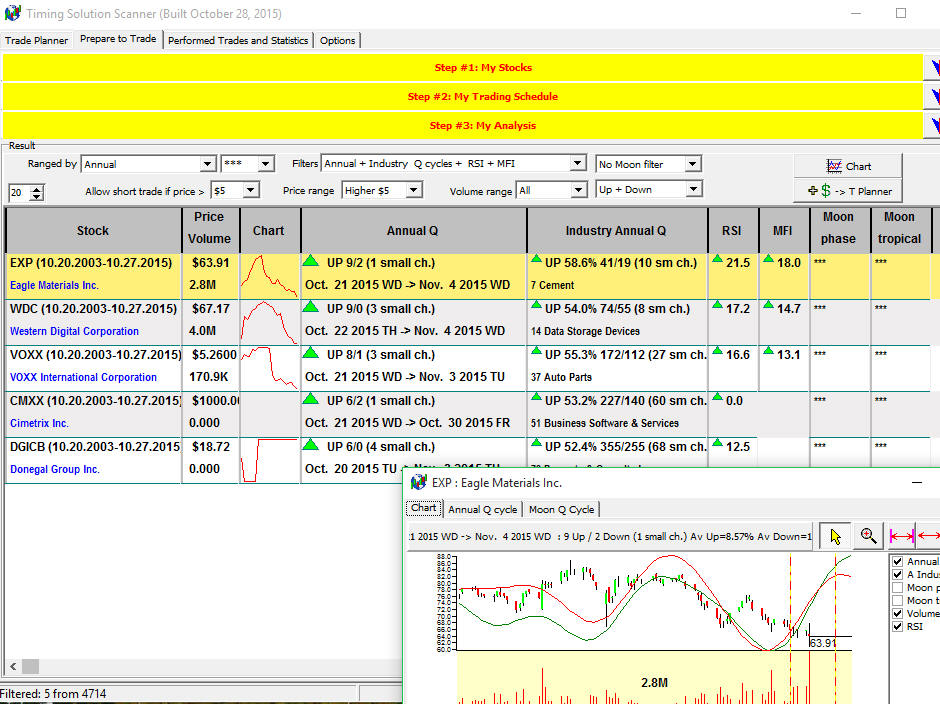This screenshot has width=940, height=704.
Task: Open the VOXX mini chart thumbnail
Action: pyautogui.click(x=269, y=368)
